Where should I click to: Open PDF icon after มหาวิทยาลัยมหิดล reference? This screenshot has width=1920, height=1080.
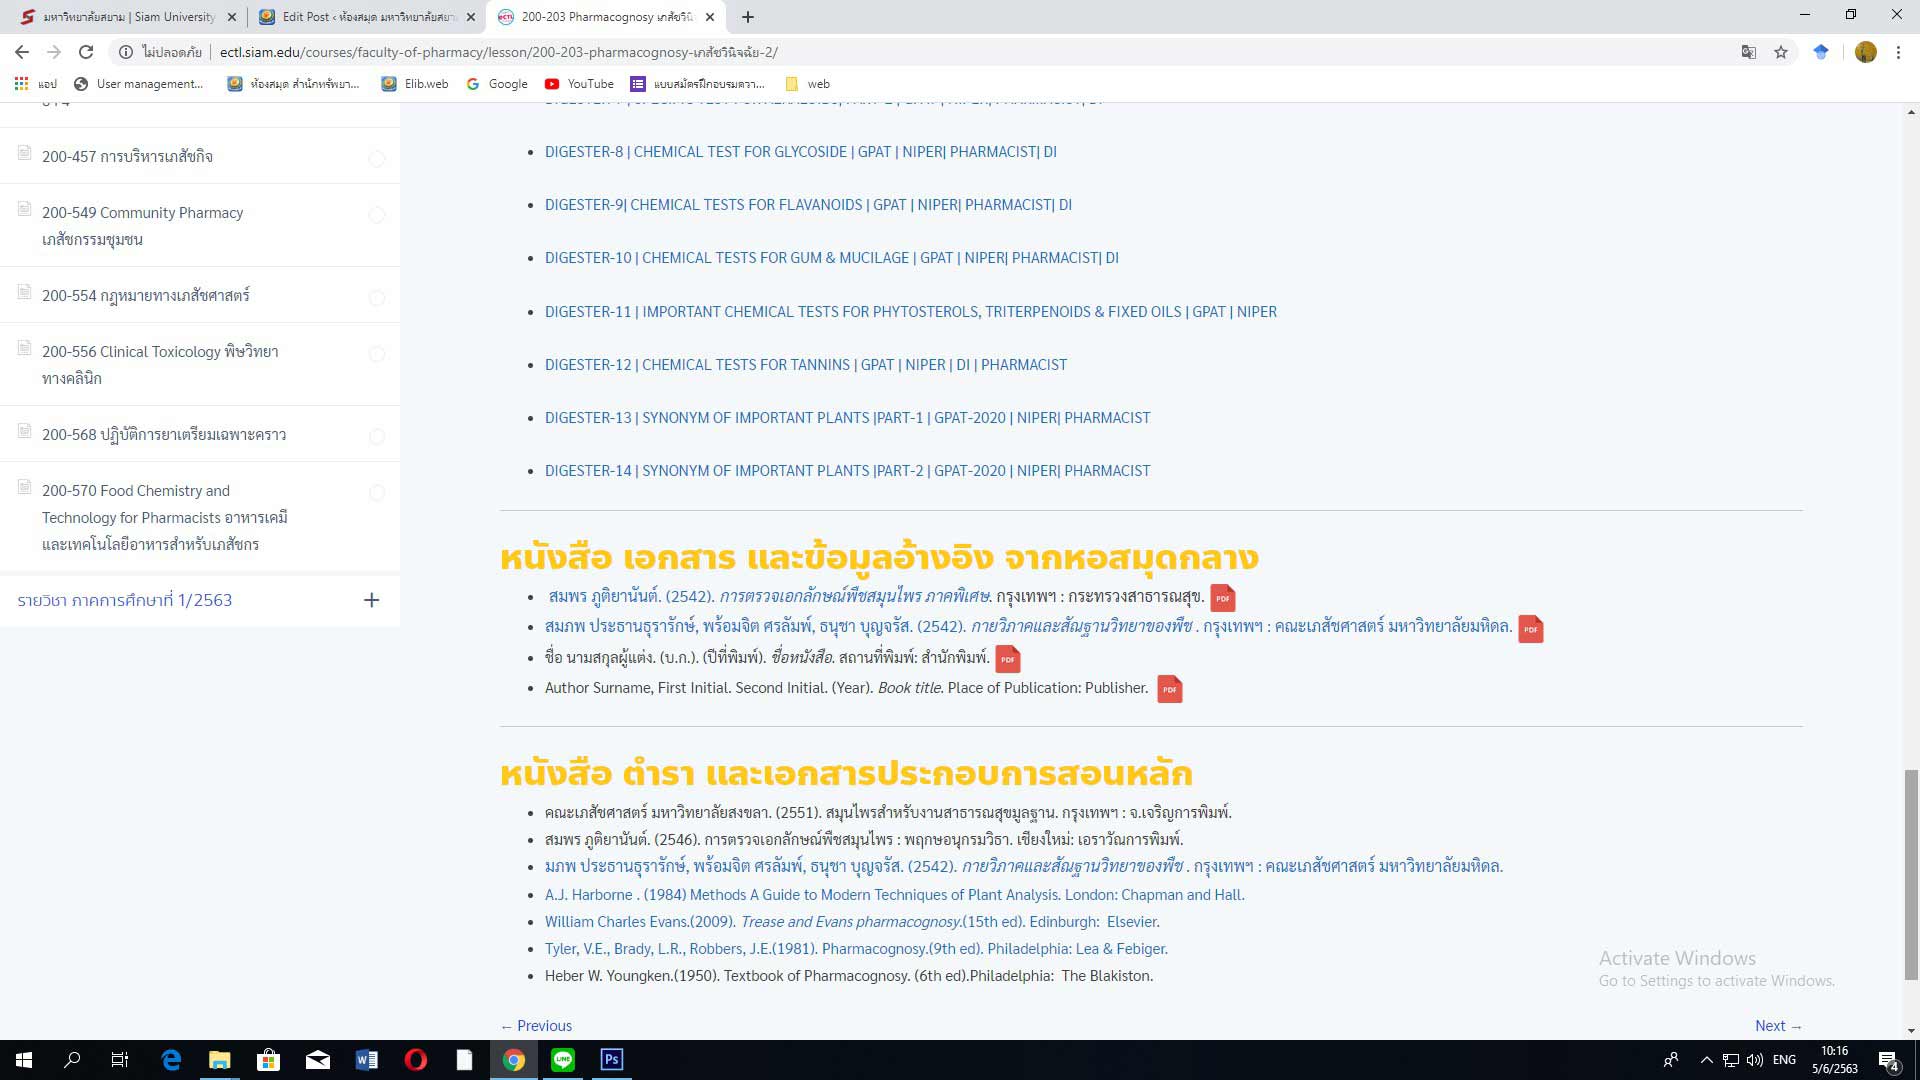tap(1530, 629)
